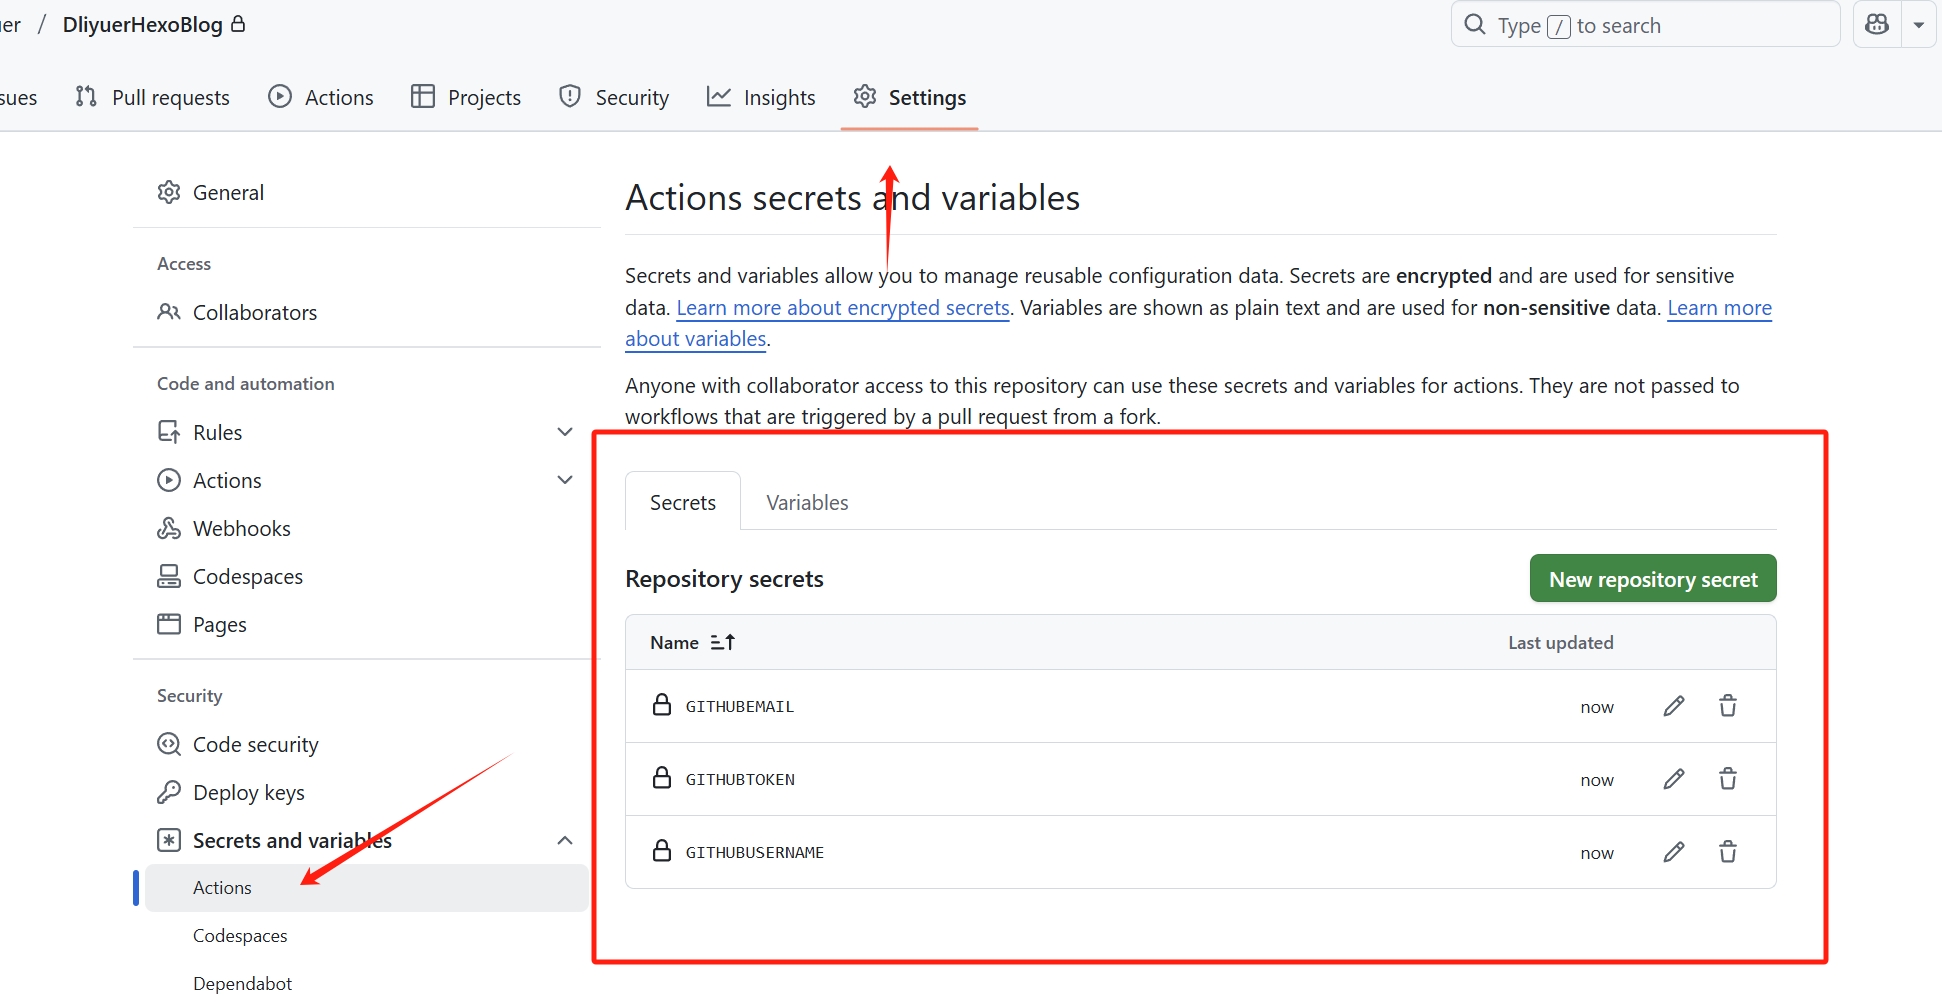Edit the GITHUBUSERNAME secret with pencil icon
The image size is (1942, 1005).
point(1674,852)
